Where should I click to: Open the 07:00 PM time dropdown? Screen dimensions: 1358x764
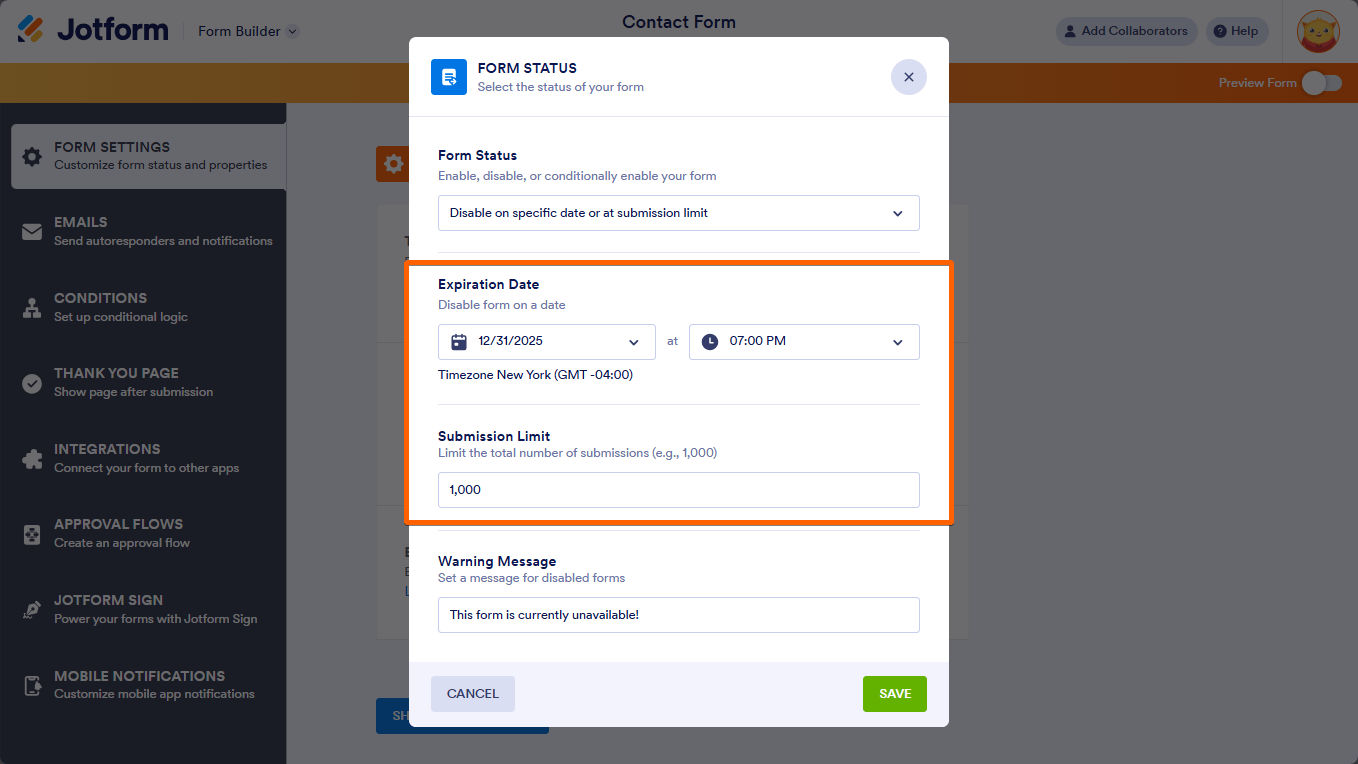tap(897, 342)
